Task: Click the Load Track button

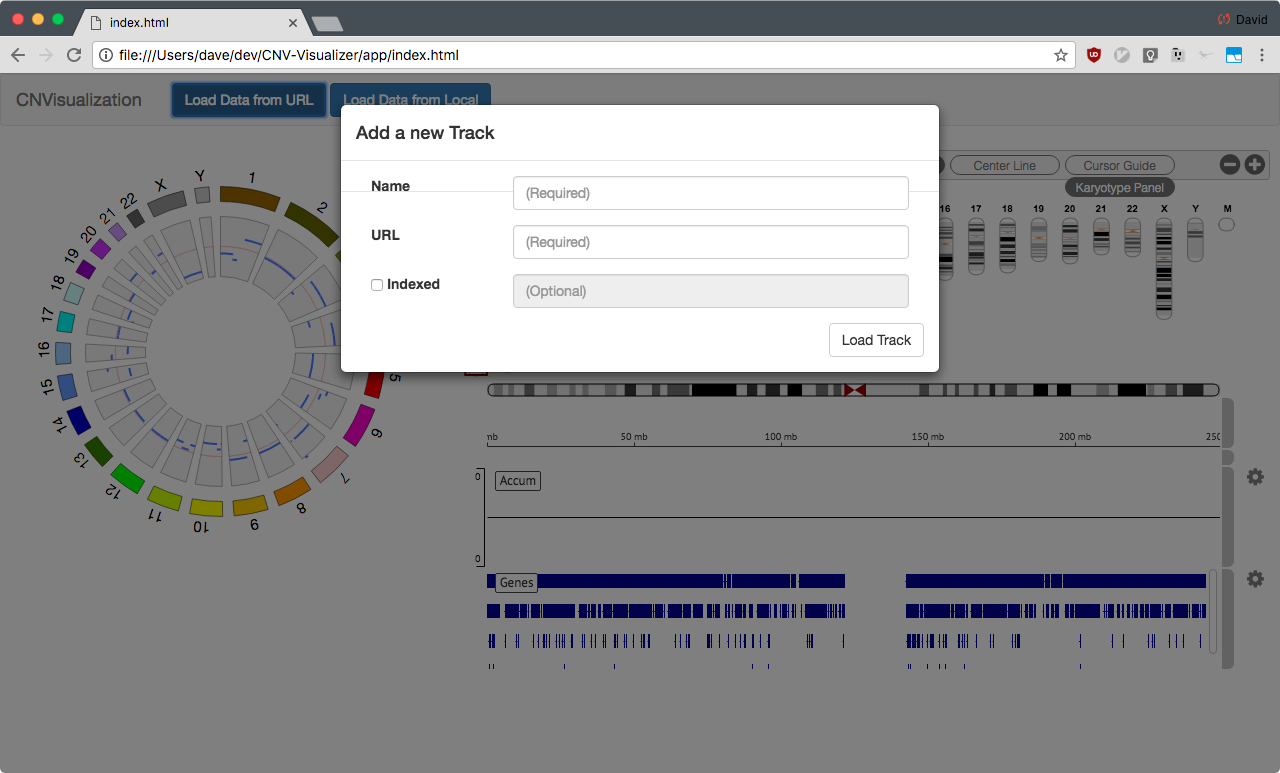Action: click(x=876, y=340)
